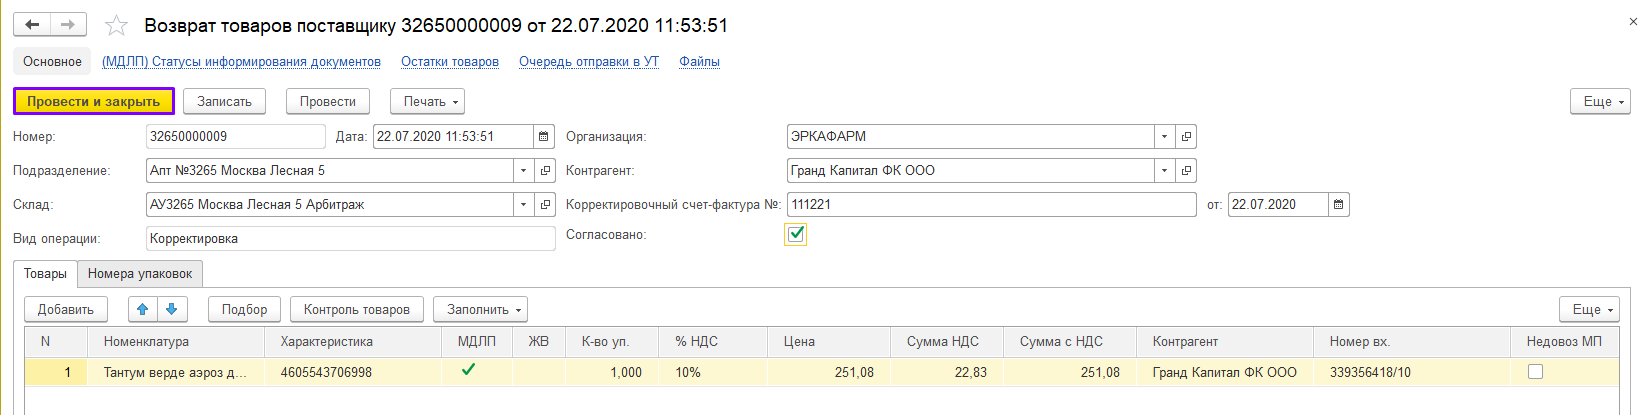Mark document as favorite with star
The height and width of the screenshot is (415, 1650).
[116, 26]
